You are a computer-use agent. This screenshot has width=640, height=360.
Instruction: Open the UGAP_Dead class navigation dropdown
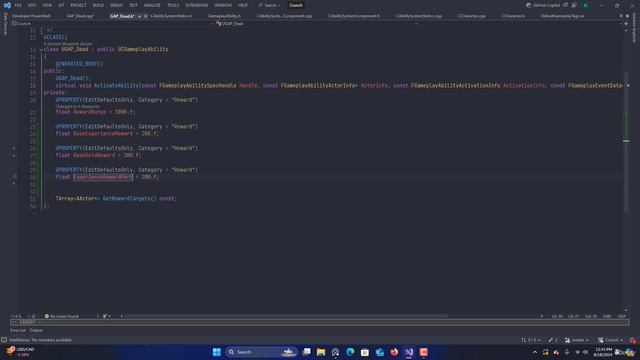tap(318, 24)
